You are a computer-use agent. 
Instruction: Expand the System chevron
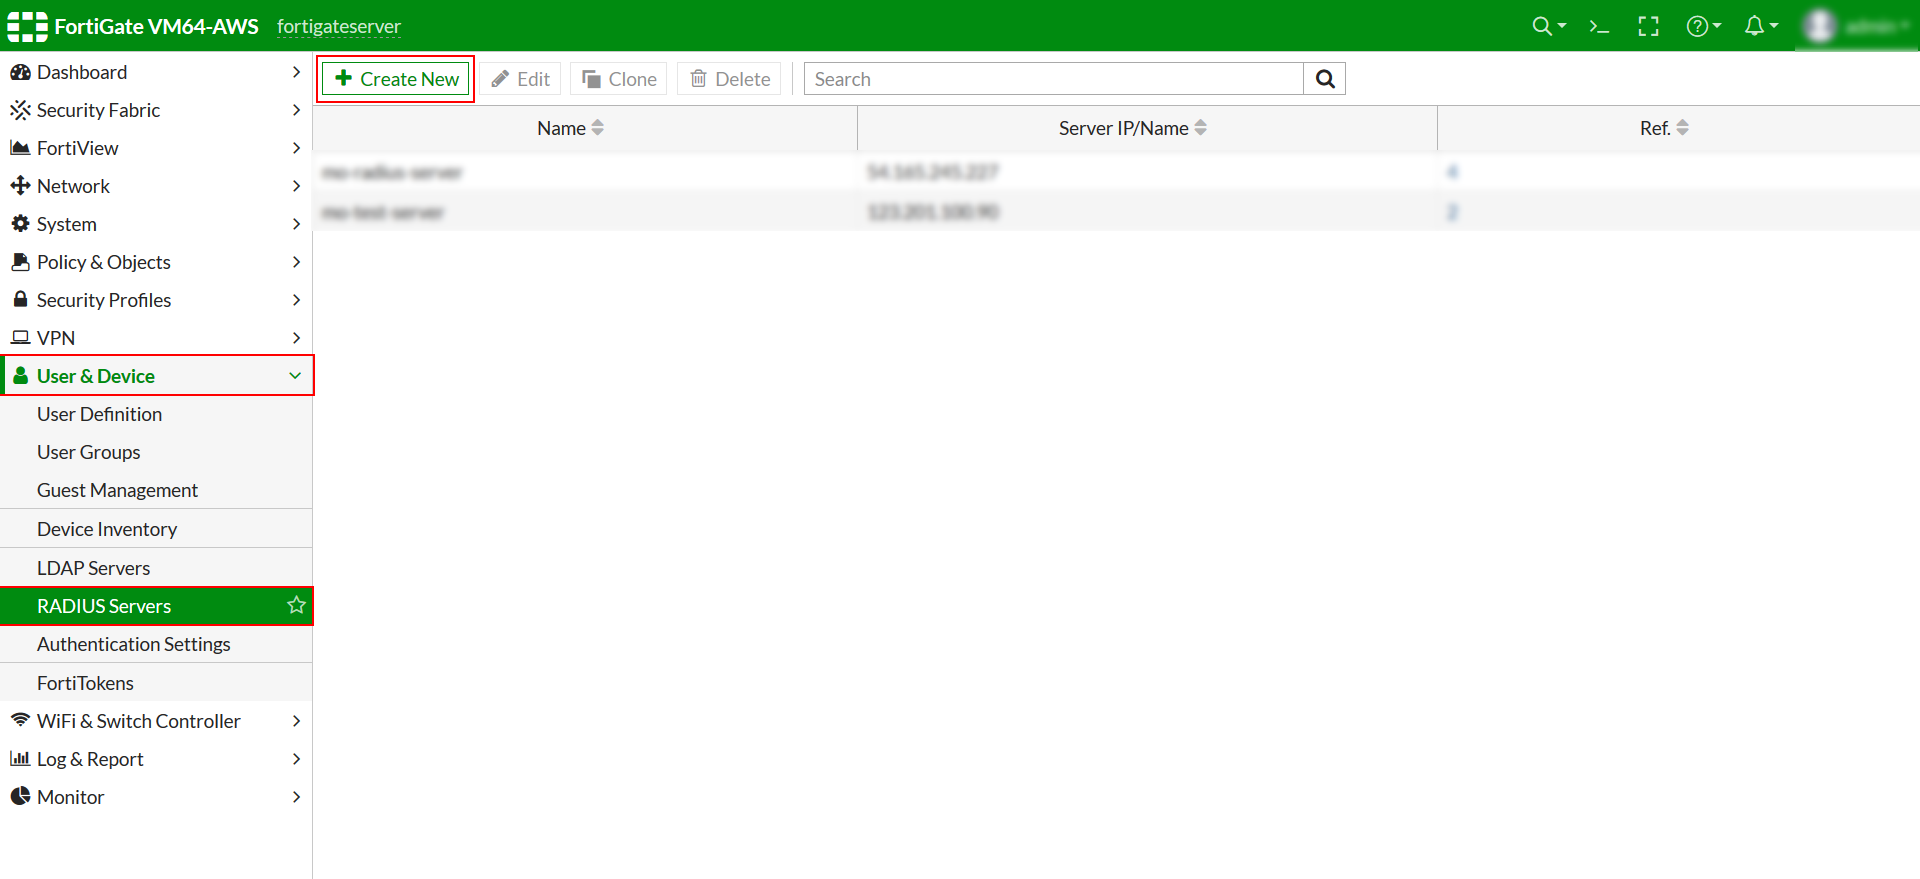point(296,224)
